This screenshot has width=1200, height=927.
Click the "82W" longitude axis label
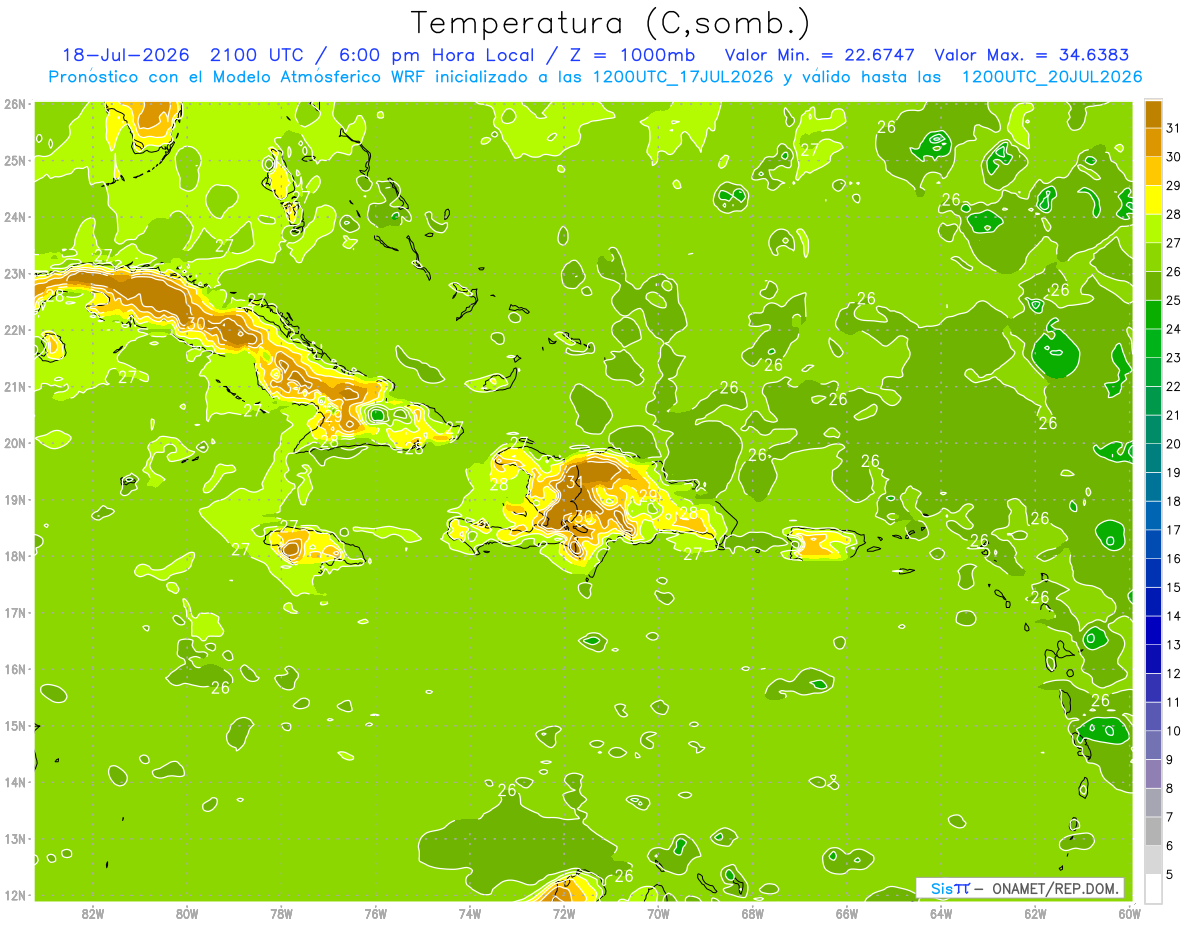pyautogui.click(x=92, y=913)
